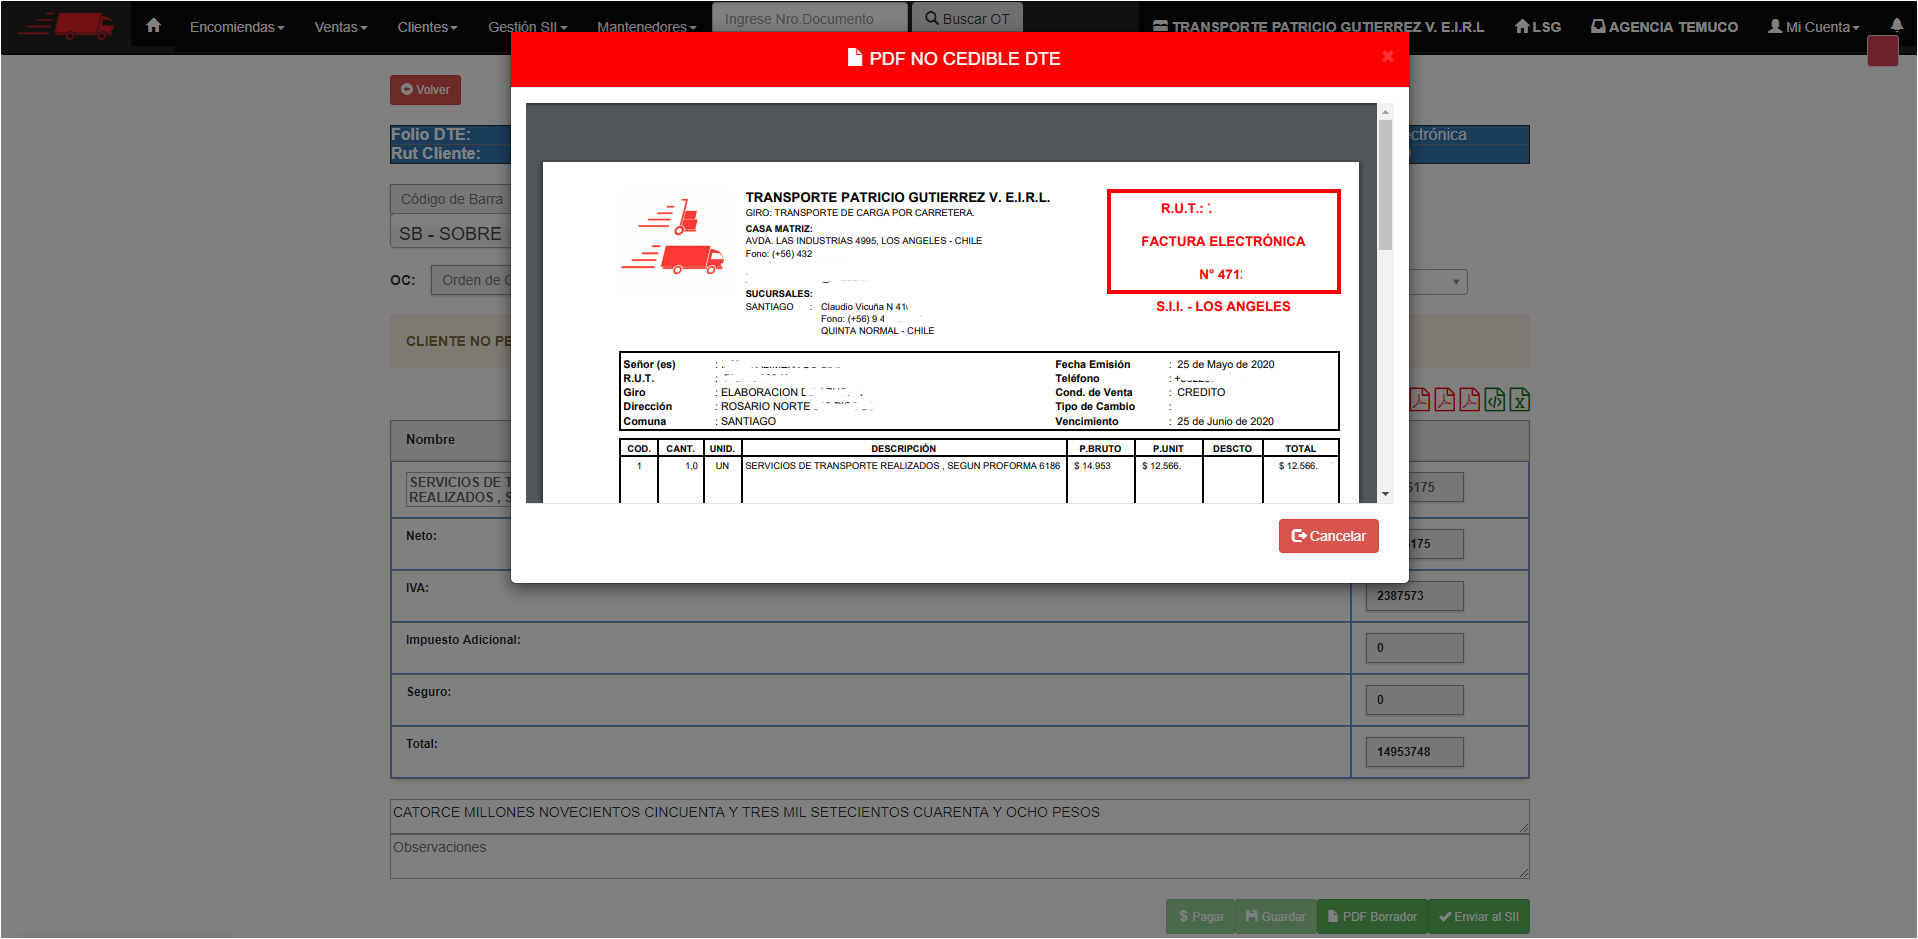
Task: Click the document icon in modal title
Action: [855, 58]
